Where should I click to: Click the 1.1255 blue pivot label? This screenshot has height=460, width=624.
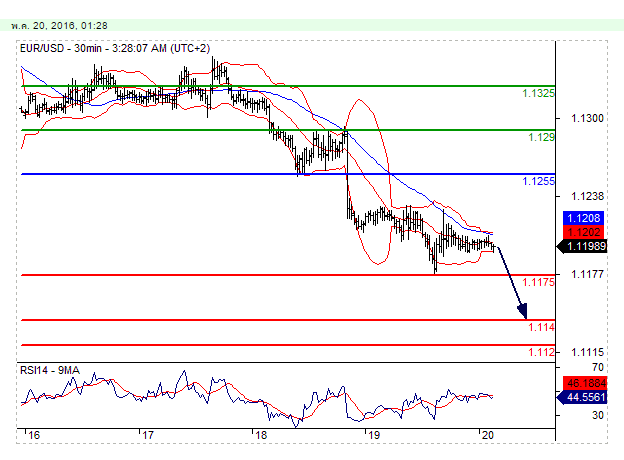[538, 181]
